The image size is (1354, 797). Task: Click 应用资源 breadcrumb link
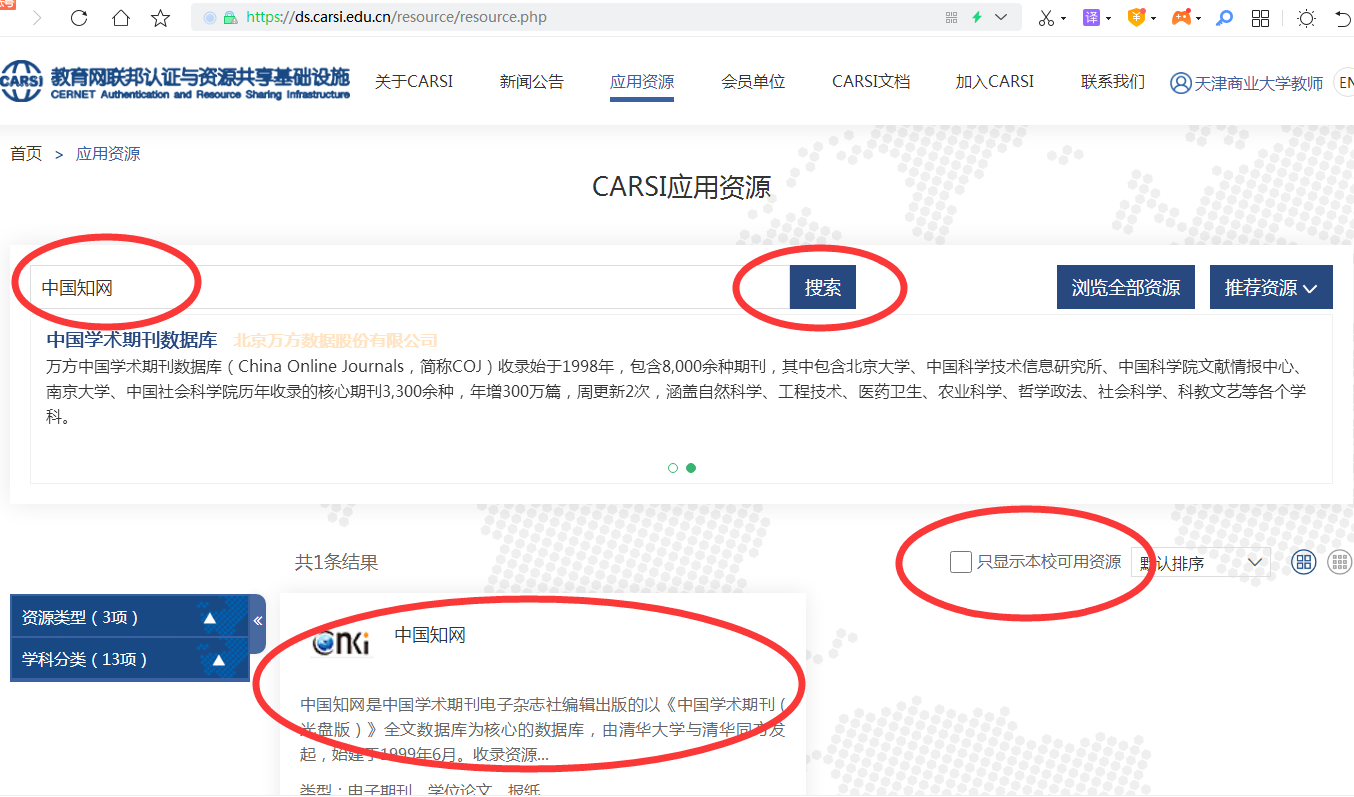coord(108,154)
